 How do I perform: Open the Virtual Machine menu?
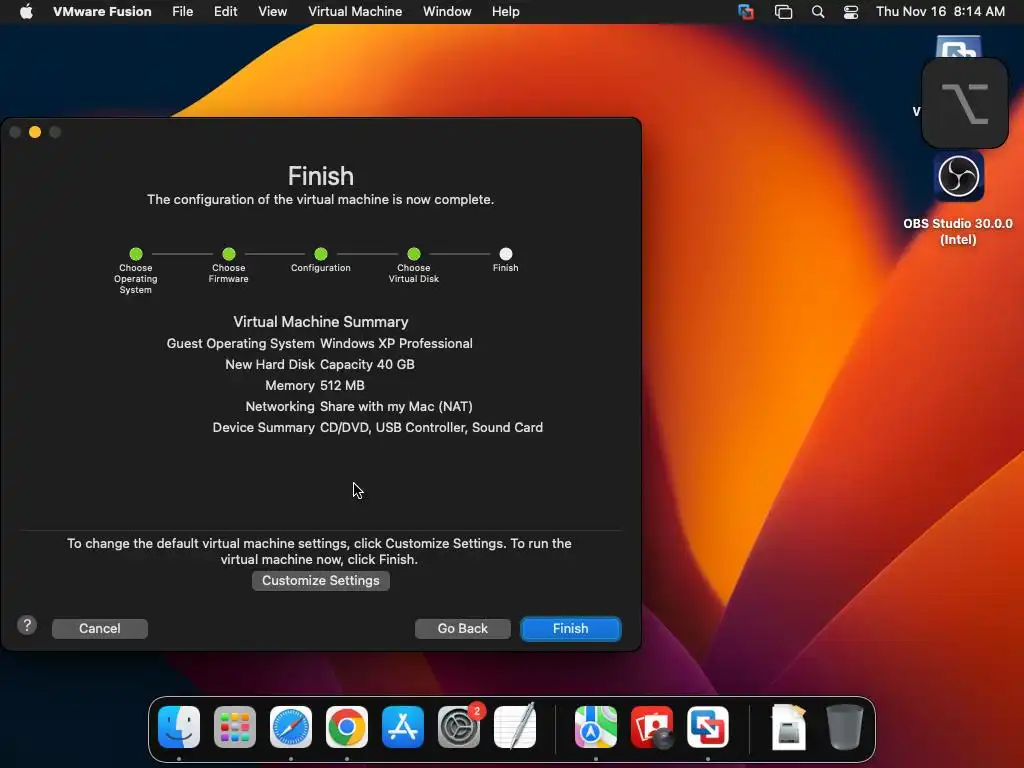click(x=355, y=12)
